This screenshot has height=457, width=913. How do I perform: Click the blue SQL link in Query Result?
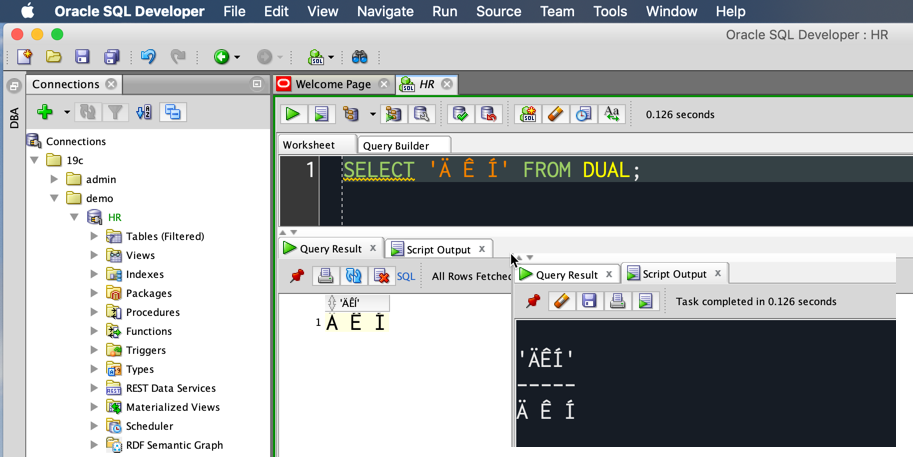tap(406, 276)
